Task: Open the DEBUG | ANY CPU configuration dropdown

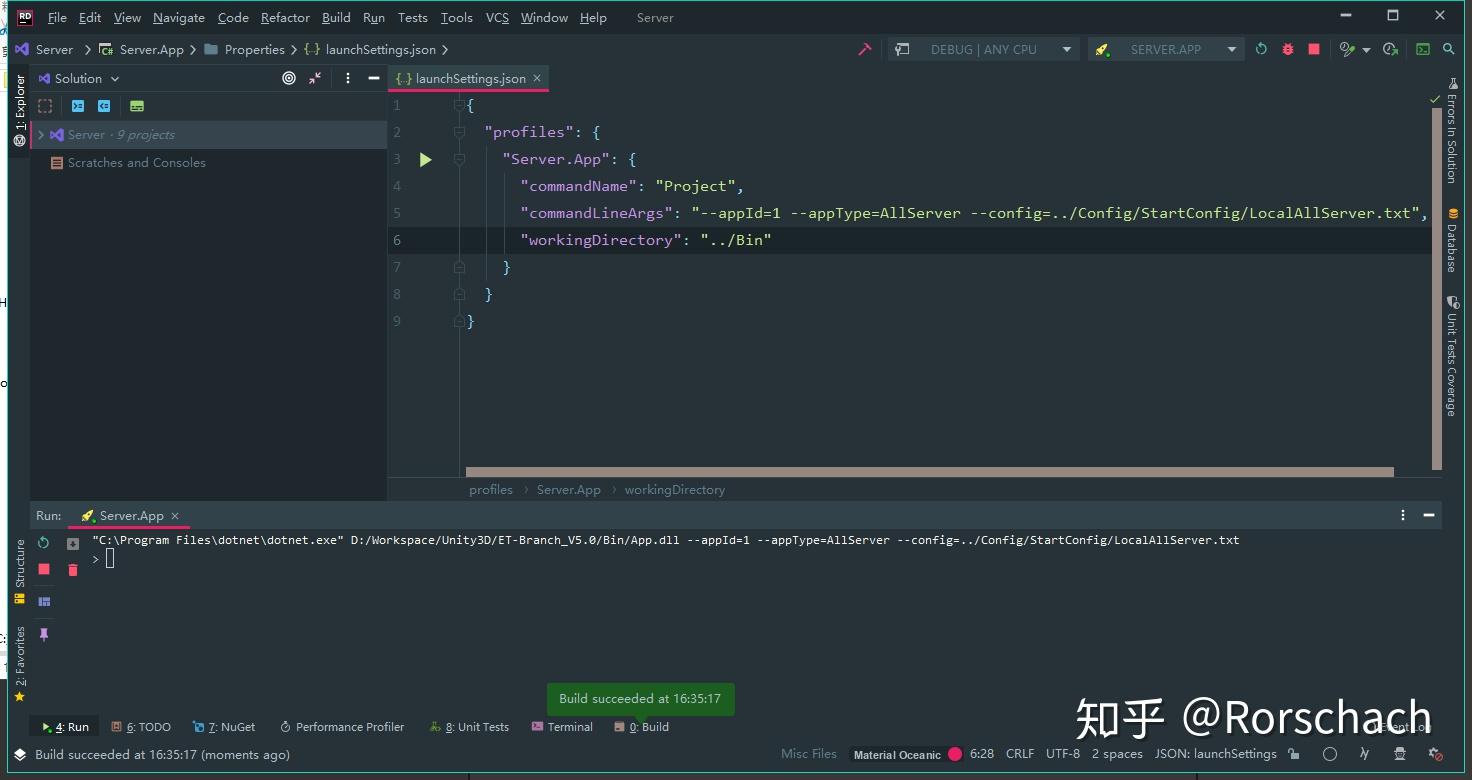Action: [983, 49]
